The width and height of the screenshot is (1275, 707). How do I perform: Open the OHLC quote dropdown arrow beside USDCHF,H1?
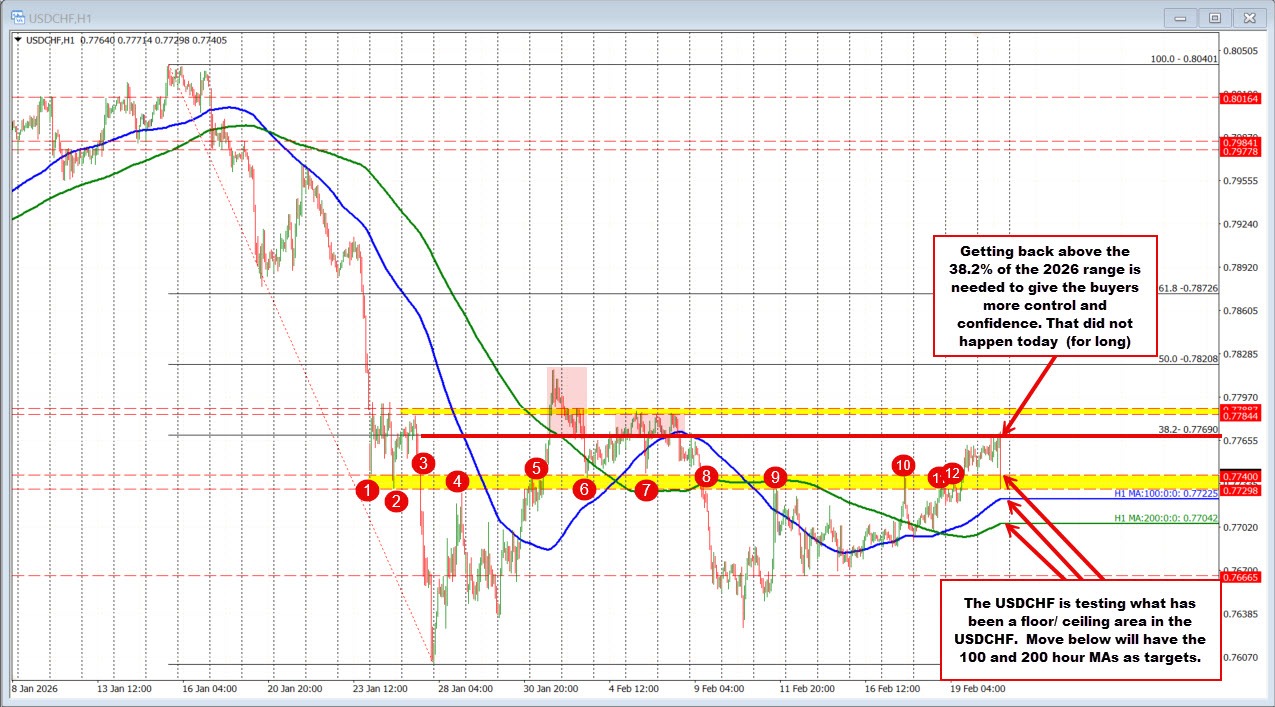[18, 38]
